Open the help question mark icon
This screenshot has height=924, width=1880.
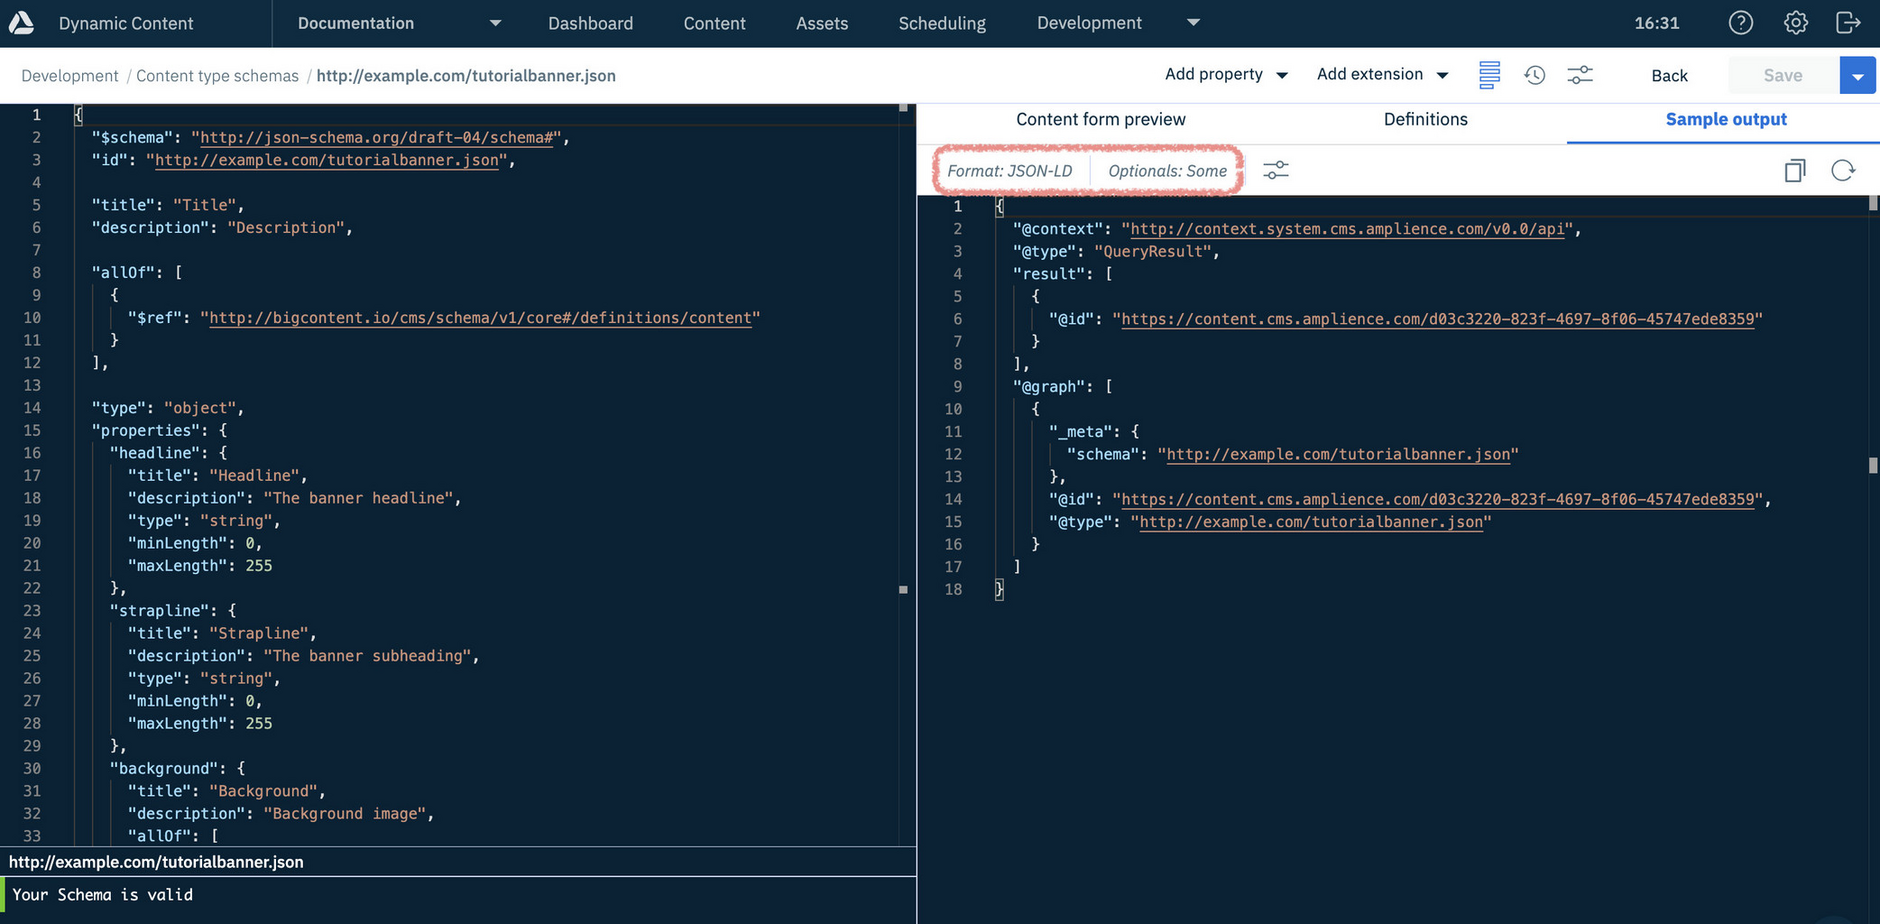click(1741, 23)
